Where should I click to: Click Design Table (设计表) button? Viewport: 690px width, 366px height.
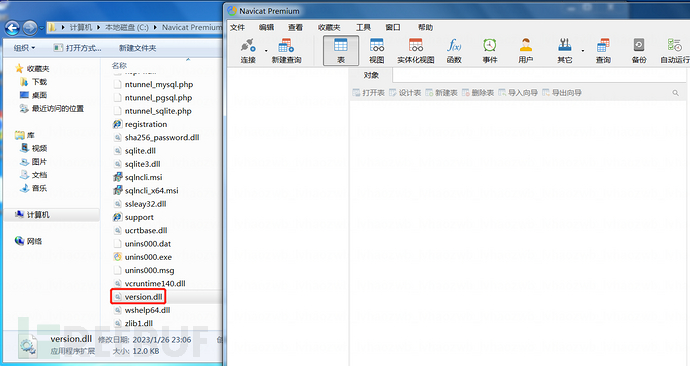point(405,93)
